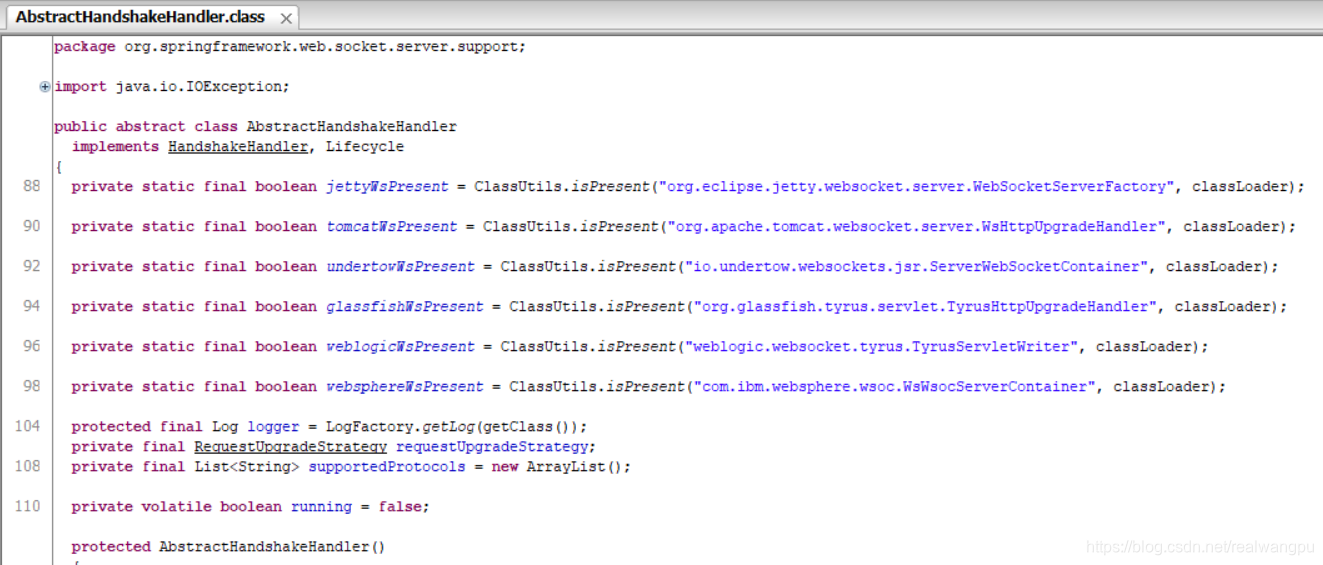
Task: Click the Lifecycle interface name
Action: [365, 147]
